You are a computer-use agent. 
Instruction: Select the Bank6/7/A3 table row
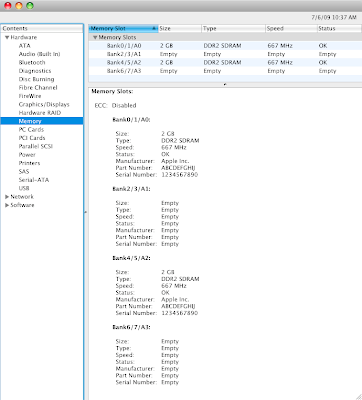tap(225, 71)
